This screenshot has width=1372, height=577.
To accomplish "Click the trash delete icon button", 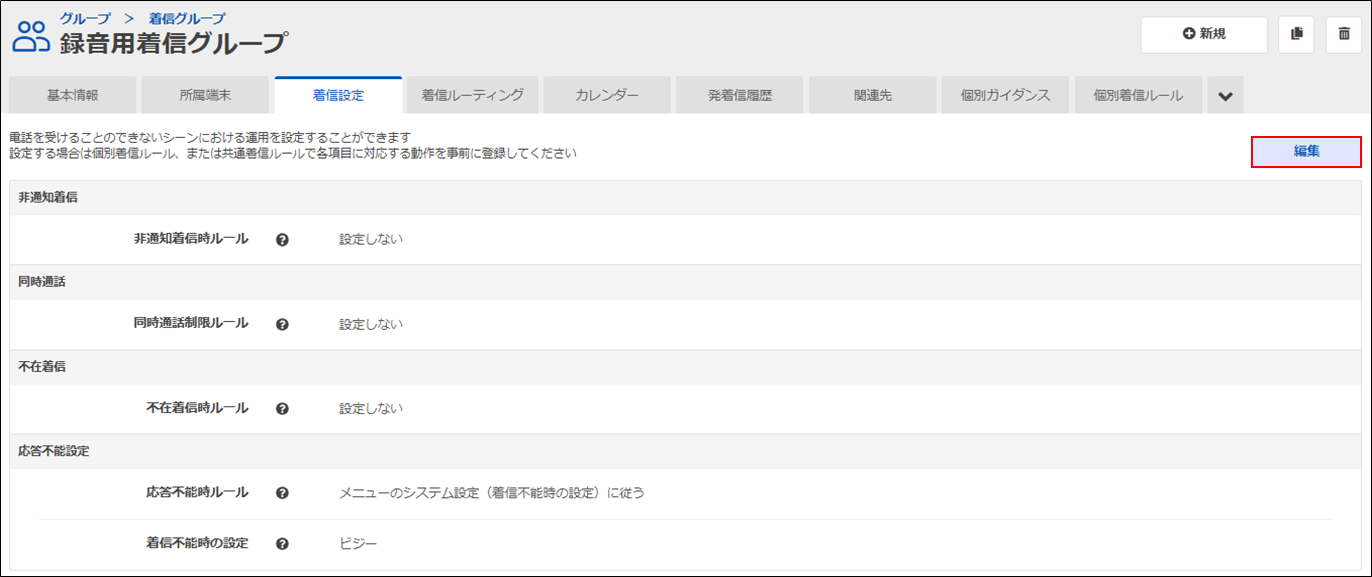I will [1343, 34].
